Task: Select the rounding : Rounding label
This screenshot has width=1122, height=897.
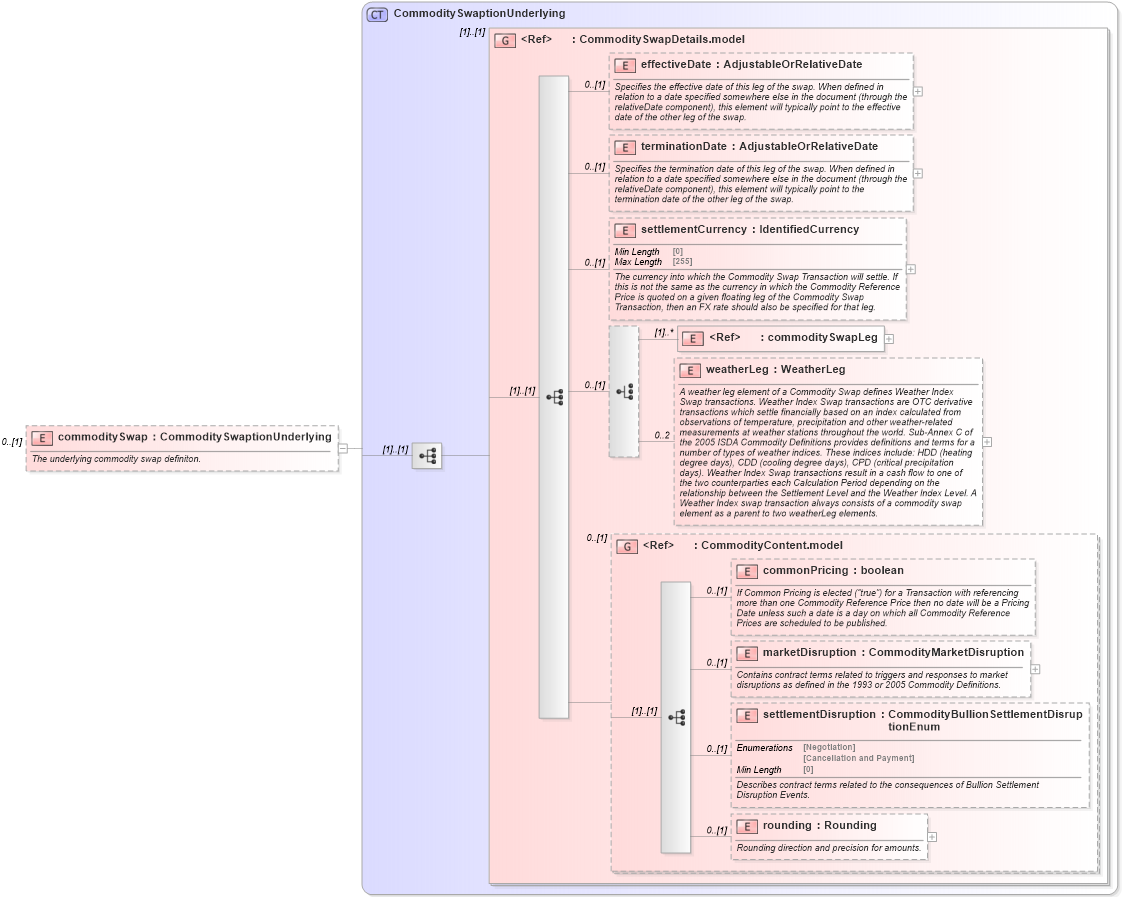Action: pos(819,825)
